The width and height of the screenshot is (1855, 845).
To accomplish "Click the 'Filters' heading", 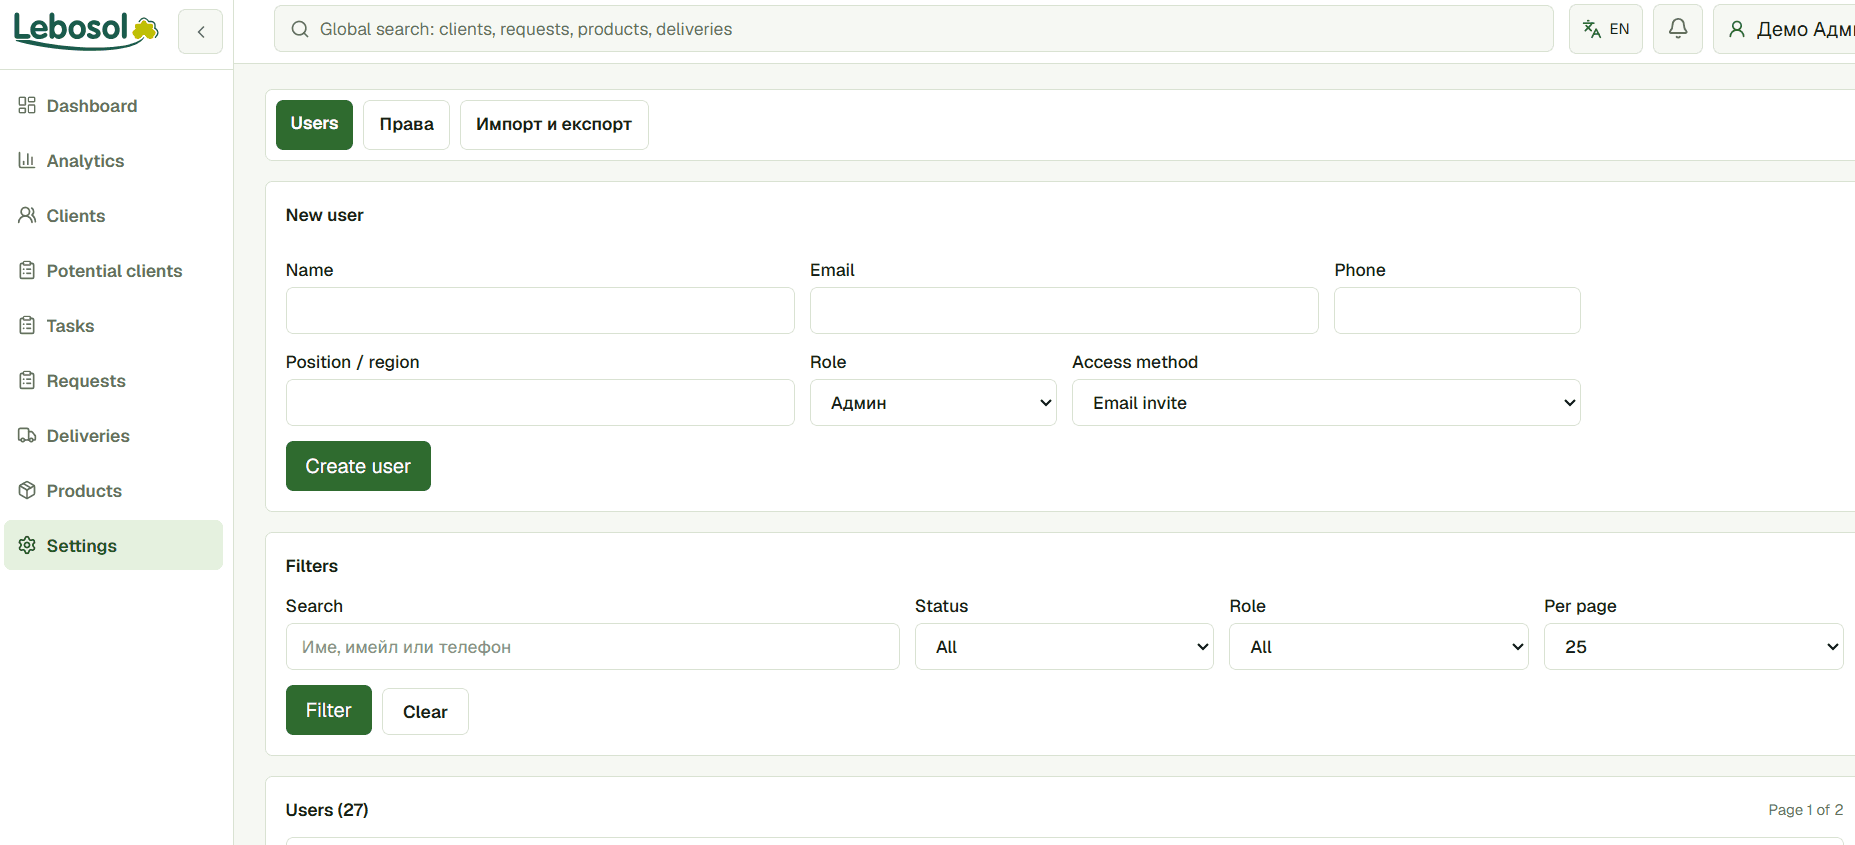I will (x=311, y=566).
